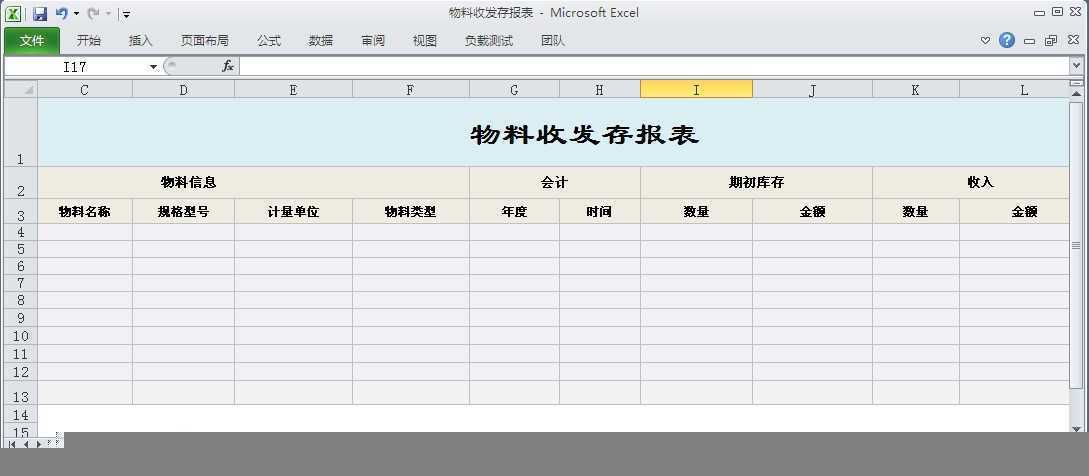Viewport: 1089px width, 476px height.
Task: Click the Save icon in quick access toolbar
Action: pos(40,13)
